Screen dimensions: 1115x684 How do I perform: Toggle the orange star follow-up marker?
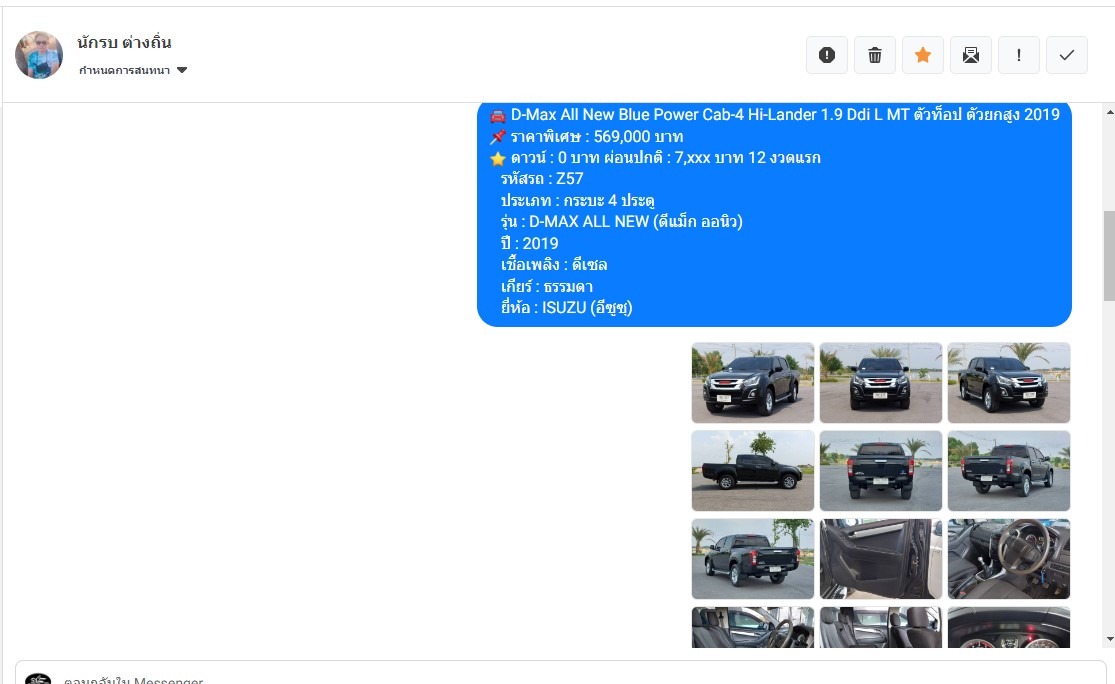click(923, 55)
